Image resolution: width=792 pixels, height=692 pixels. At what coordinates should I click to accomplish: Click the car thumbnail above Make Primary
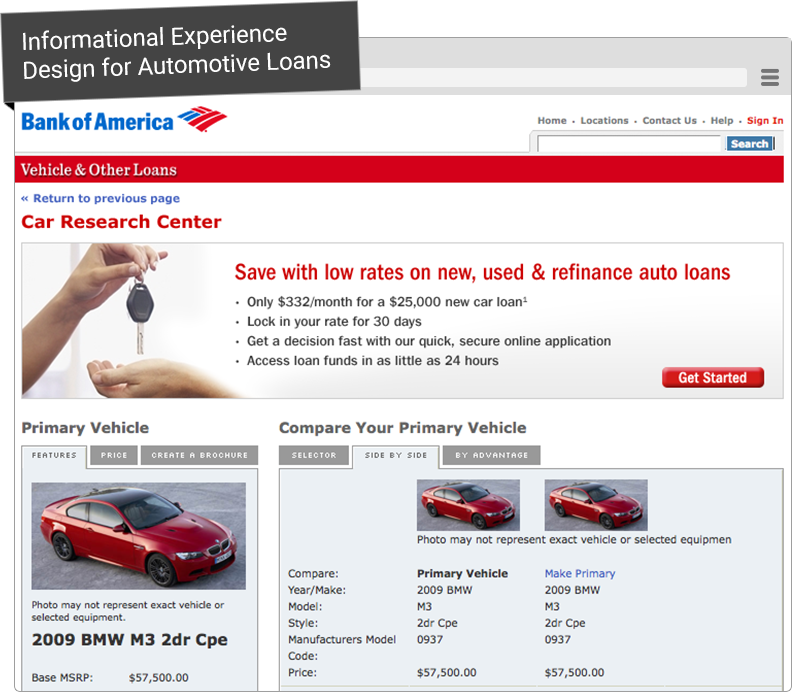click(596, 505)
